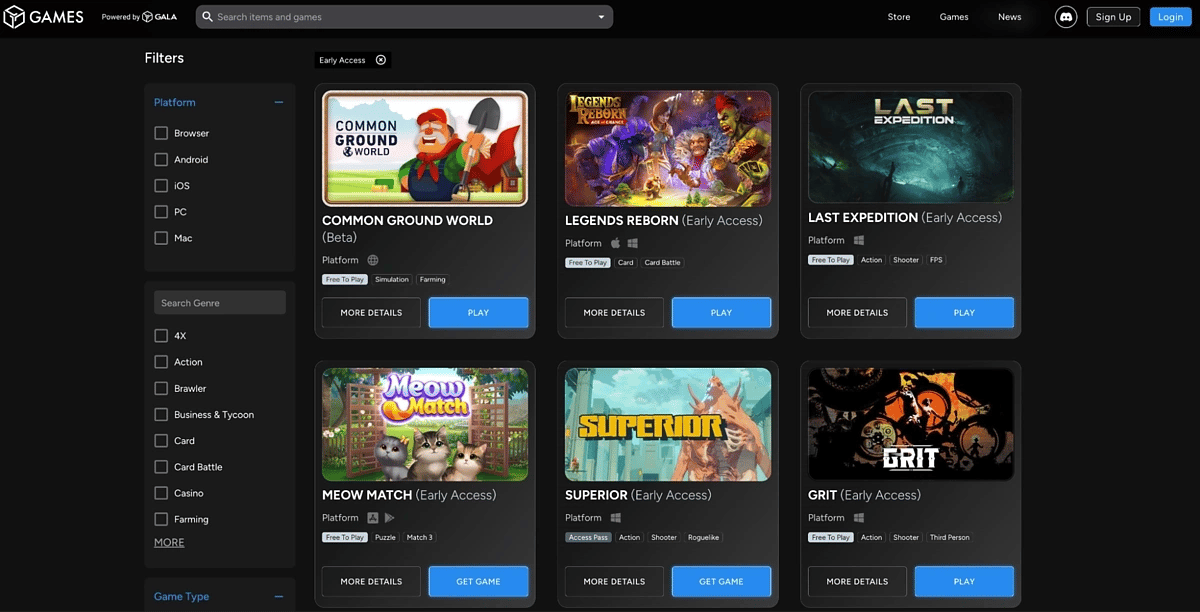The height and width of the screenshot is (612, 1200).
Task: Click the Google Play icon on Meow Match
Action: pos(390,518)
